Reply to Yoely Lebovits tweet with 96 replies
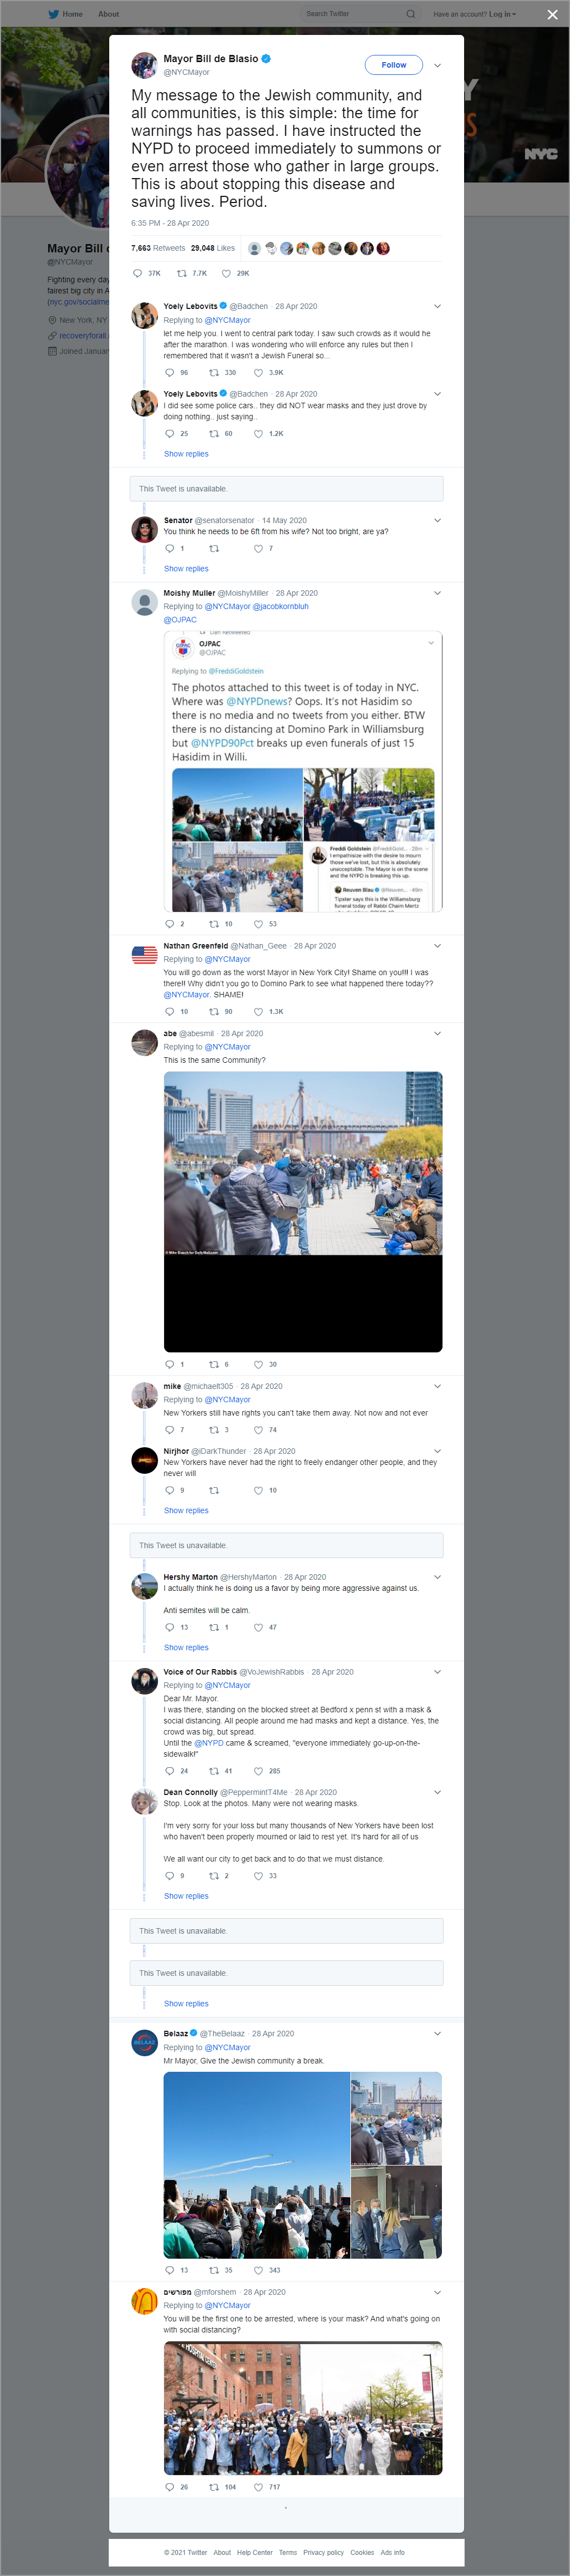This screenshot has width=570, height=2576. pos(169,373)
